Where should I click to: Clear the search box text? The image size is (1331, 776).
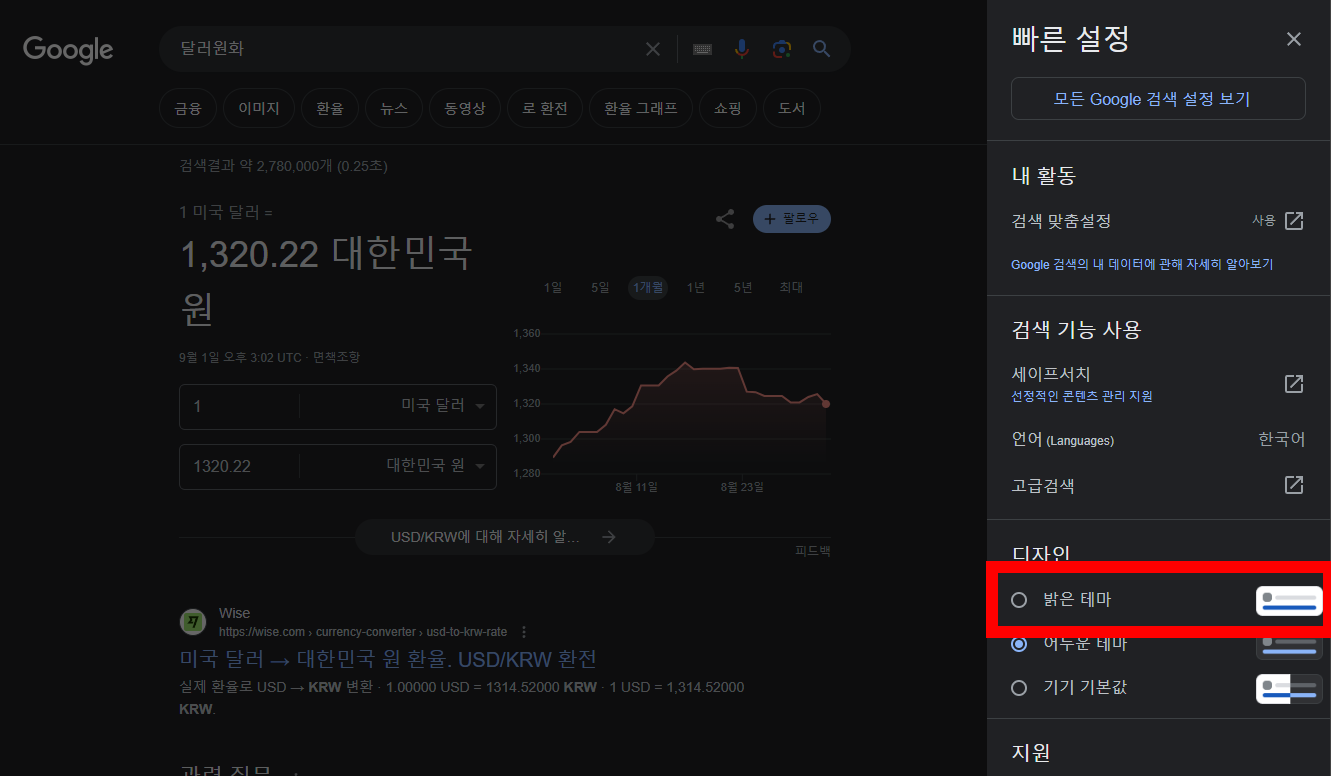653,49
